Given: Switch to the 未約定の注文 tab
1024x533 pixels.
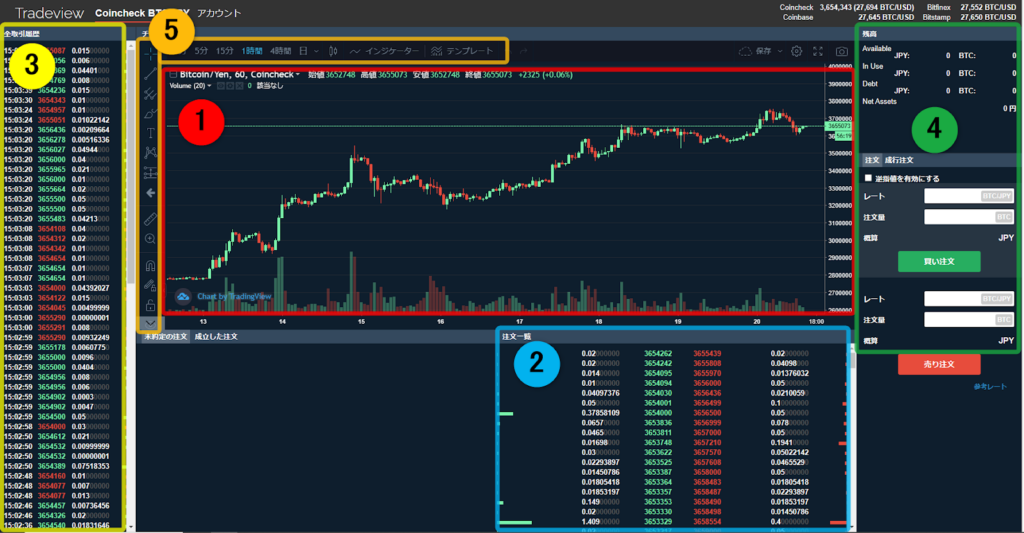Looking at the screenshot, I should click(x=165, y=336).
